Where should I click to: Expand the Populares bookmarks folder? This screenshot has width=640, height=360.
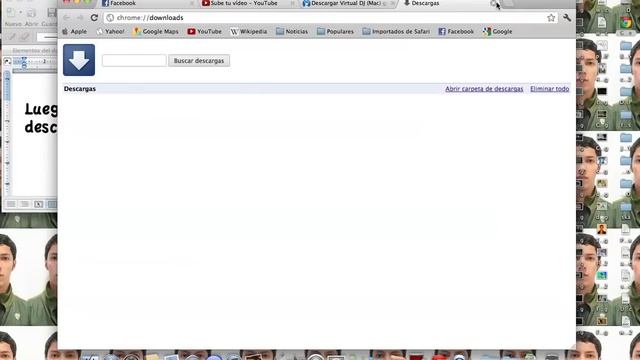(335, 31)
